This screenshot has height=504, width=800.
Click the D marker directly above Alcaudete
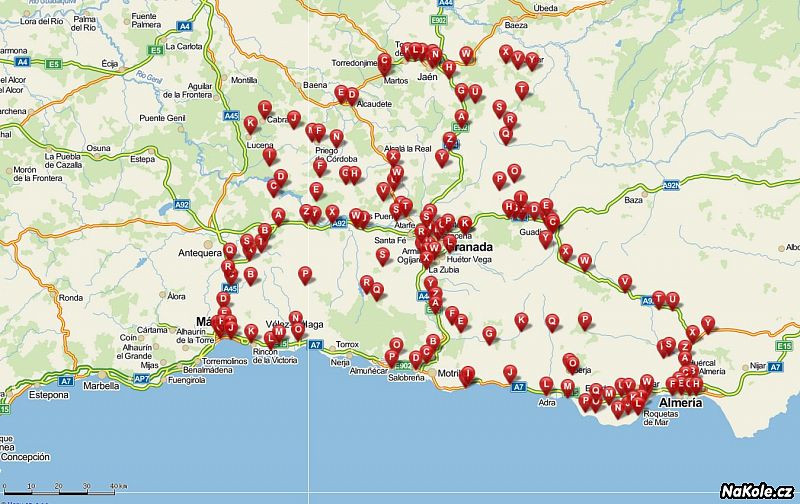(352, 96)
